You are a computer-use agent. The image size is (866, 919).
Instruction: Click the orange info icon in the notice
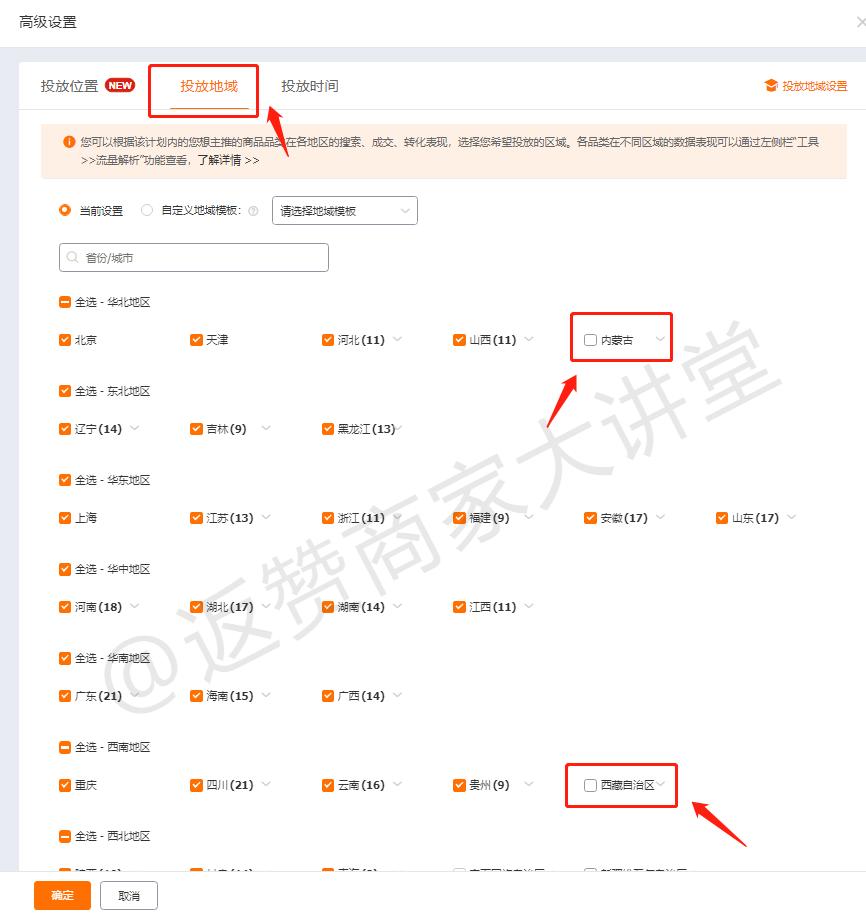coord(69,142)
